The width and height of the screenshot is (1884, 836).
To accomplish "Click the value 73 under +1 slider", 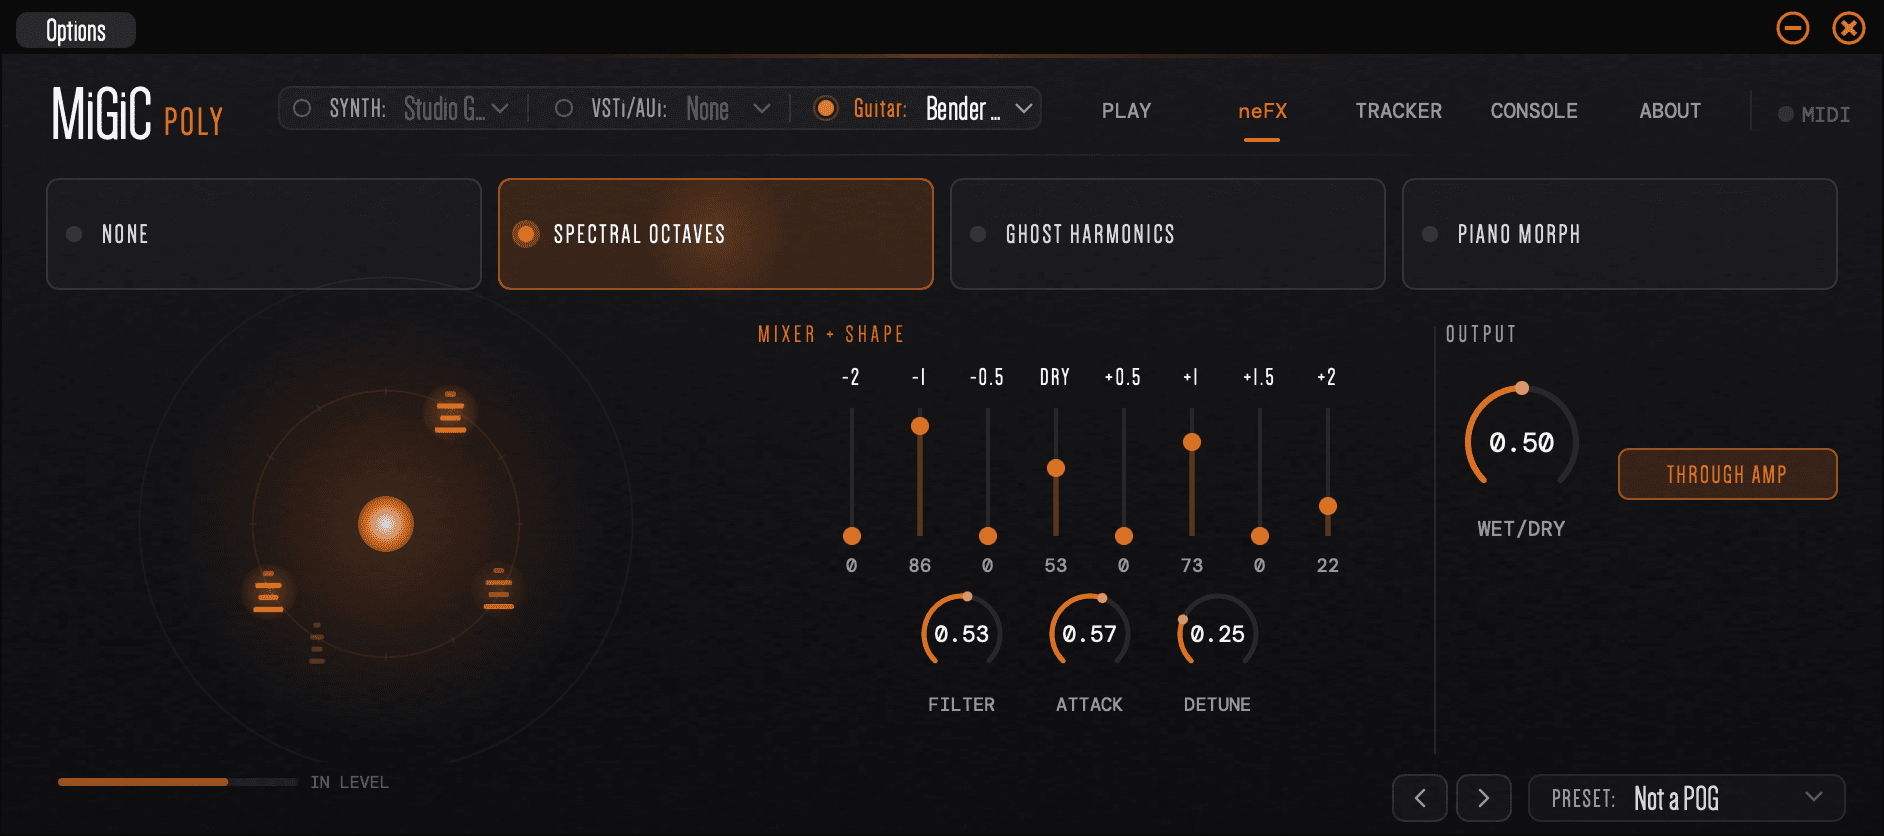I will coord(1192,565).
